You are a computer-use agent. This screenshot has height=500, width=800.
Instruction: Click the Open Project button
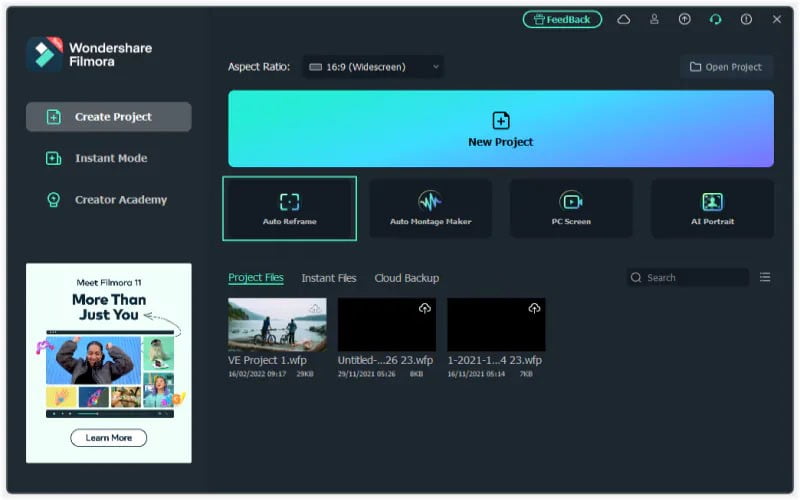coord(726,67)
